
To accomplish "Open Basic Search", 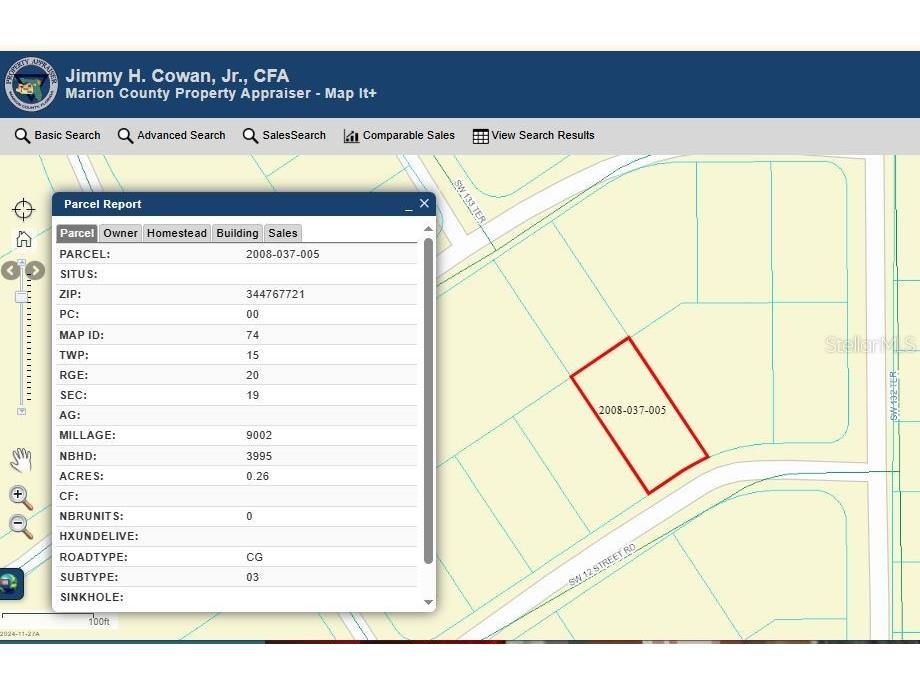I will 58,136.
